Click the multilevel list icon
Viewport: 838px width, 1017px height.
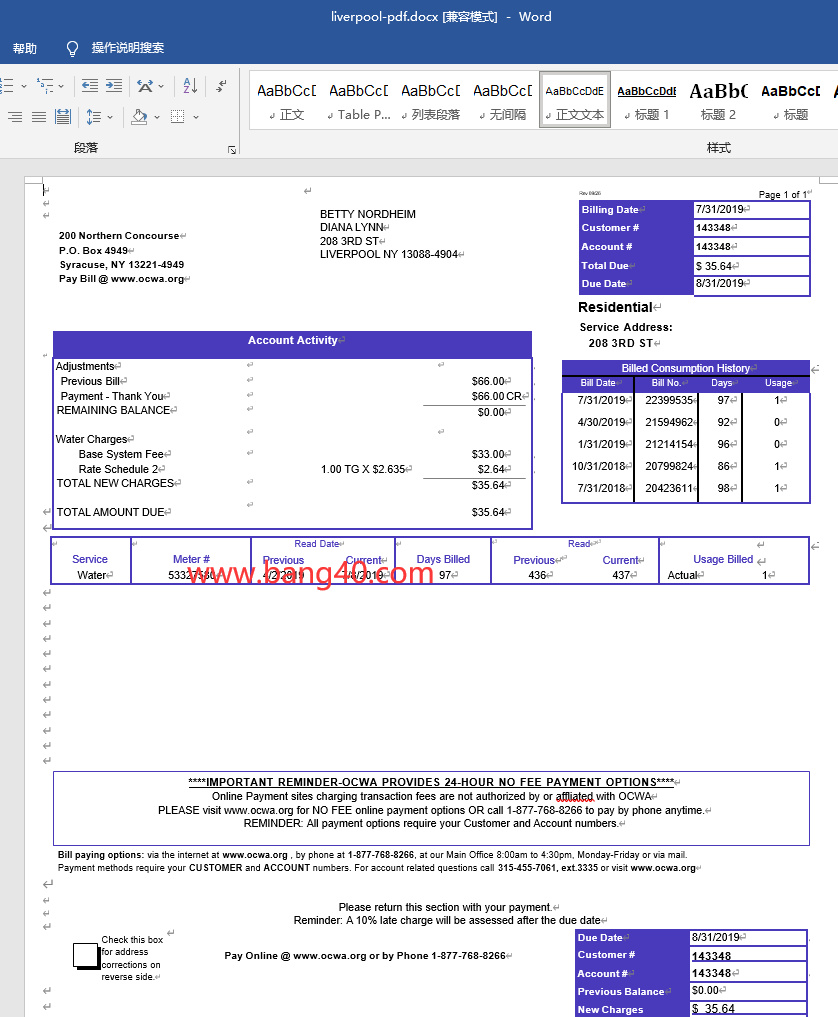pyautogui.click(x=44, y=85)
